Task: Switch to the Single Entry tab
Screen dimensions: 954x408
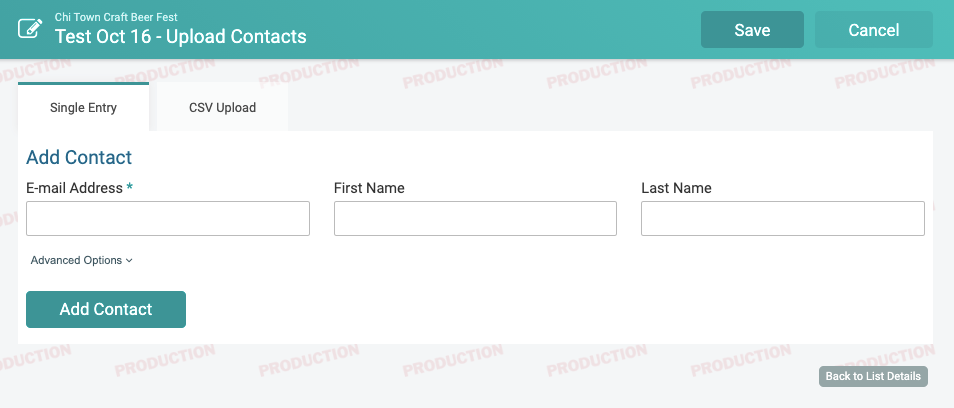Action: (83, 107)
